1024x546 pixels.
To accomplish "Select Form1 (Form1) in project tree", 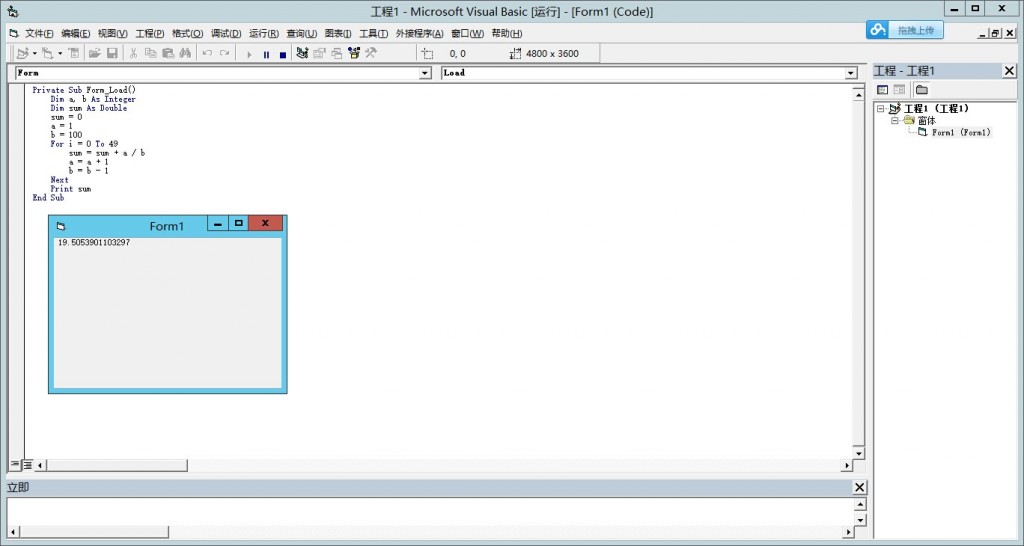I will point(960,132).
